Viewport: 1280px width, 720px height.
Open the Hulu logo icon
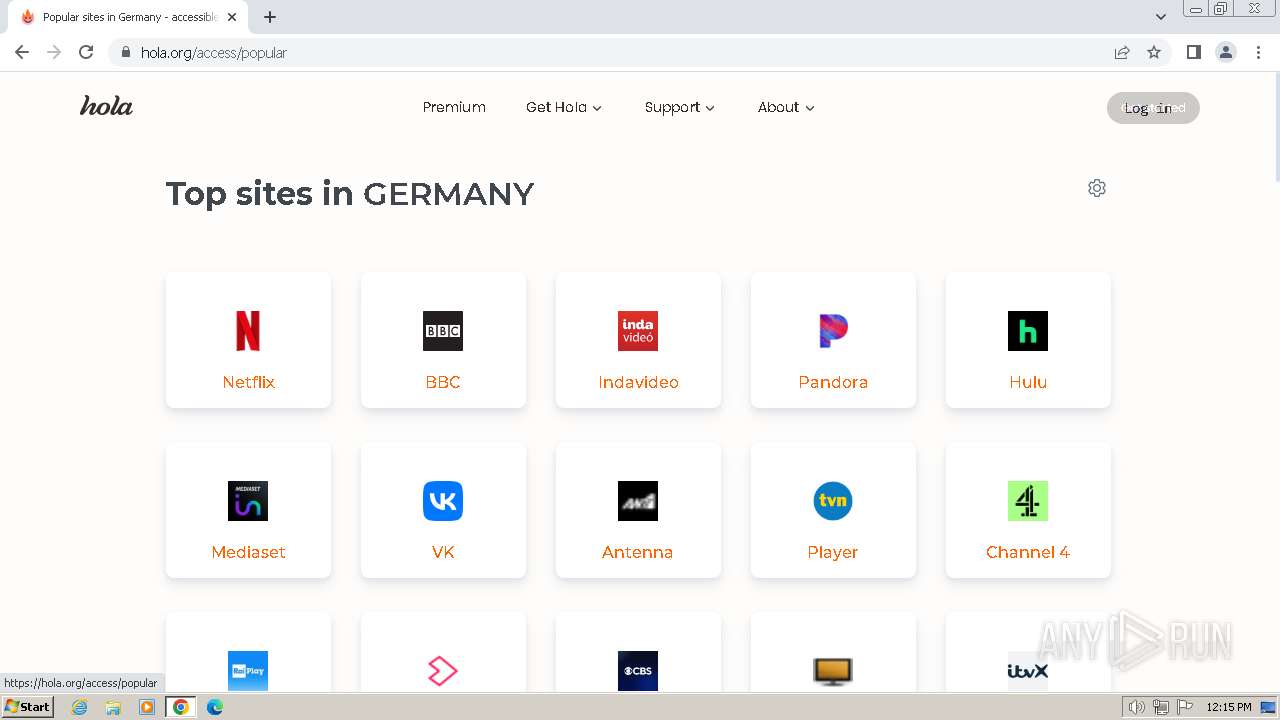coord(1028,331)
